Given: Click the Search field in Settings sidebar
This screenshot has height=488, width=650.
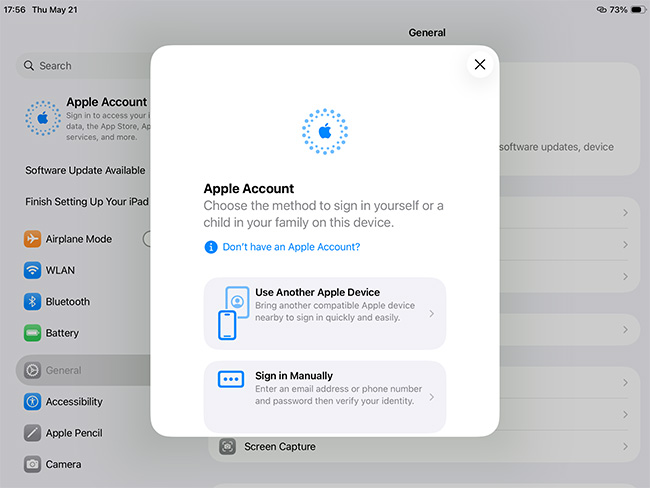Looking at the screenshot, I should 83,66.
